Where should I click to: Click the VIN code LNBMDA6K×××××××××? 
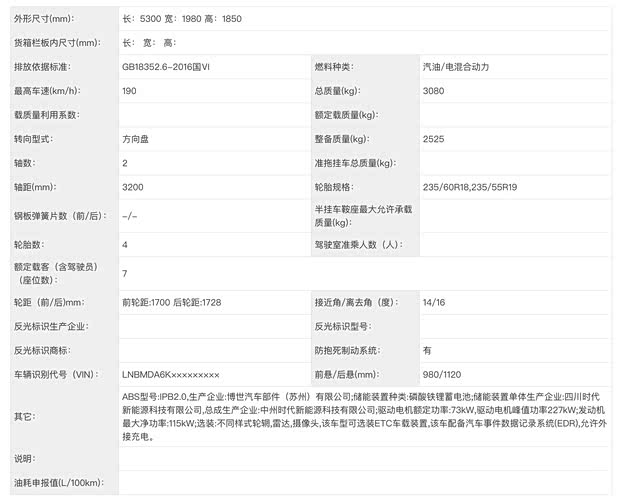(x=171, y=374)
